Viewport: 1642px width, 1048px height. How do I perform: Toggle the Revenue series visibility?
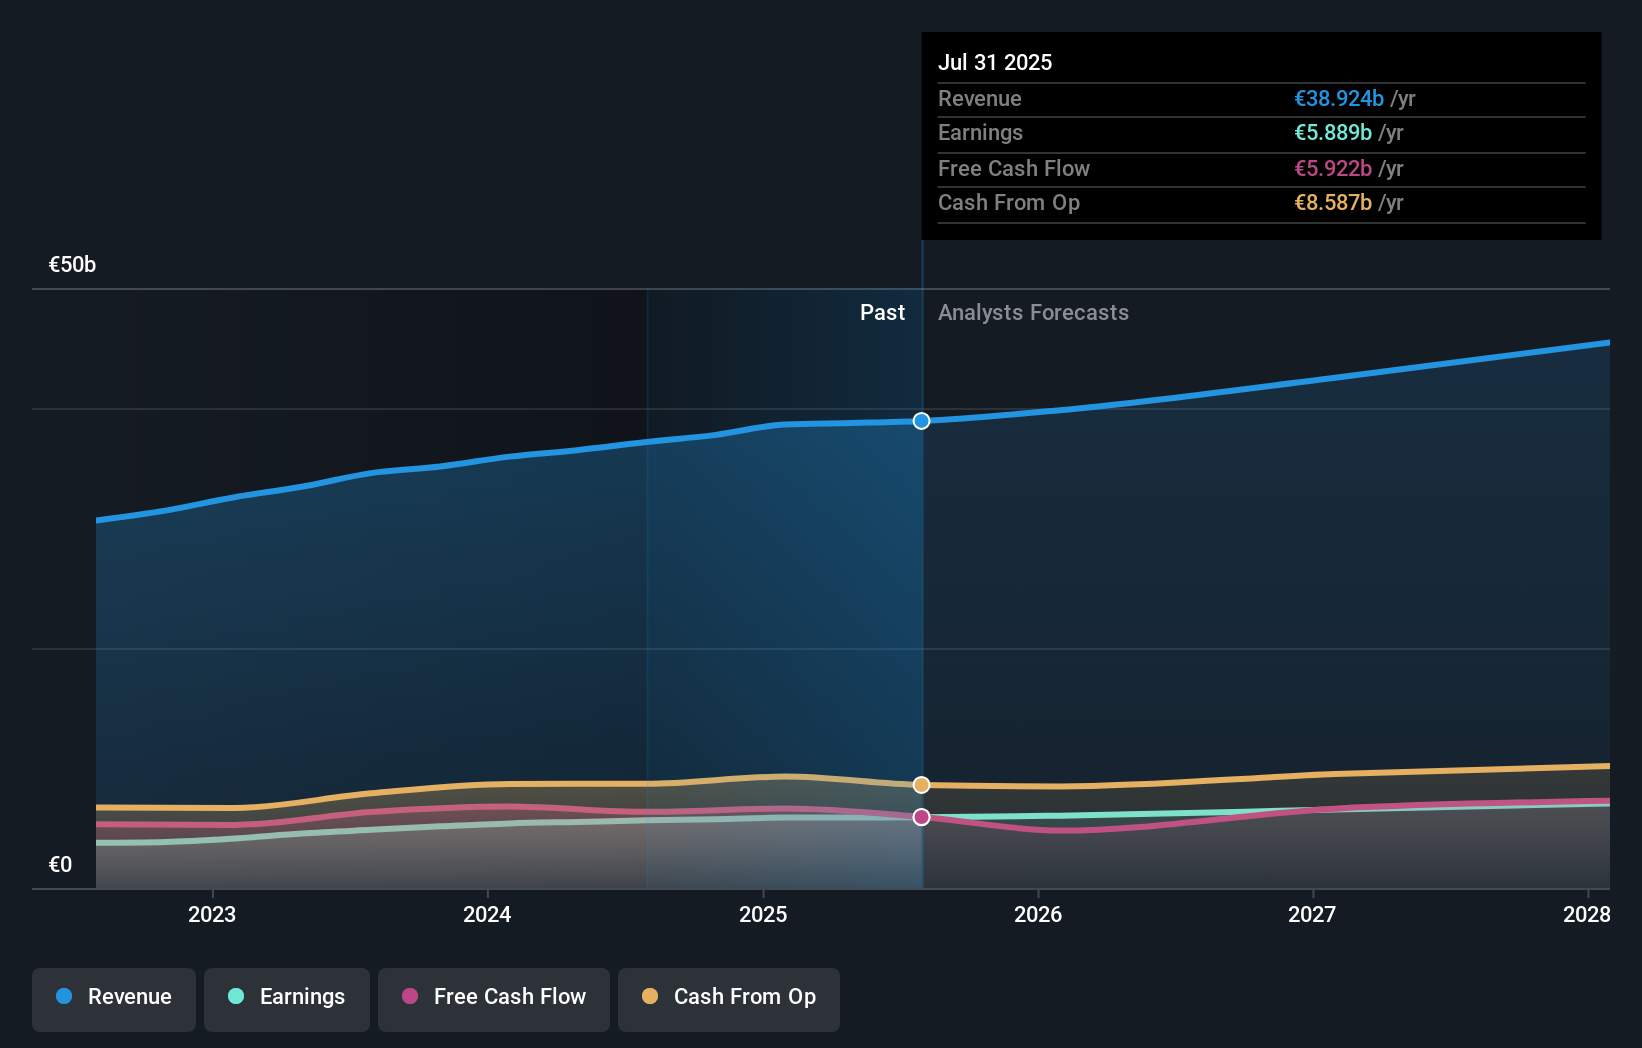pyautogui.click(x=113, y=997)
